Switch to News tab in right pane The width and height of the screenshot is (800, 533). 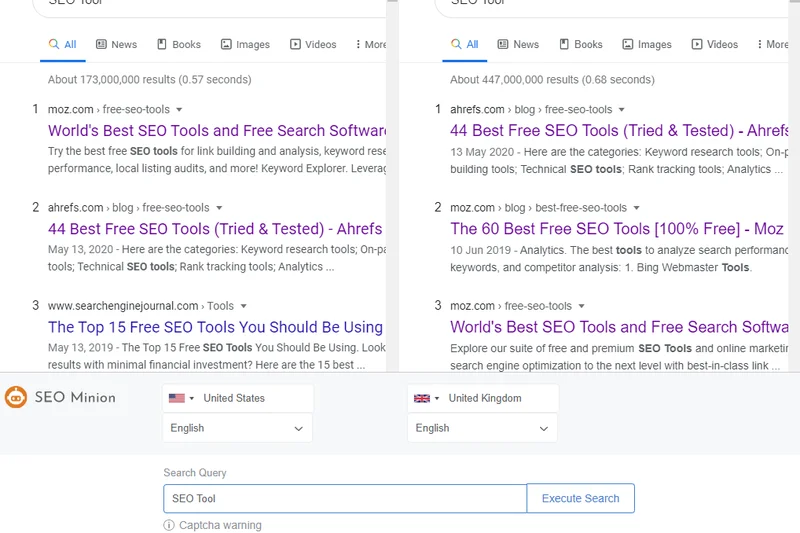(x=518, y=44)
